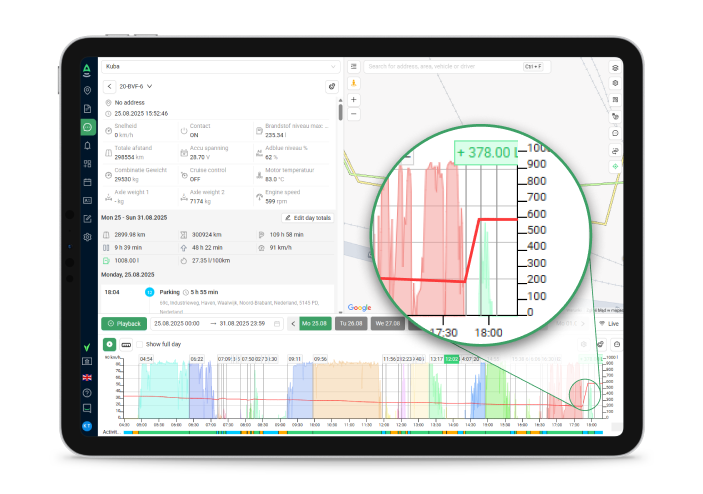Open notifications bell in left sidebar
The image size is (703, 494).
click(88, 145)
